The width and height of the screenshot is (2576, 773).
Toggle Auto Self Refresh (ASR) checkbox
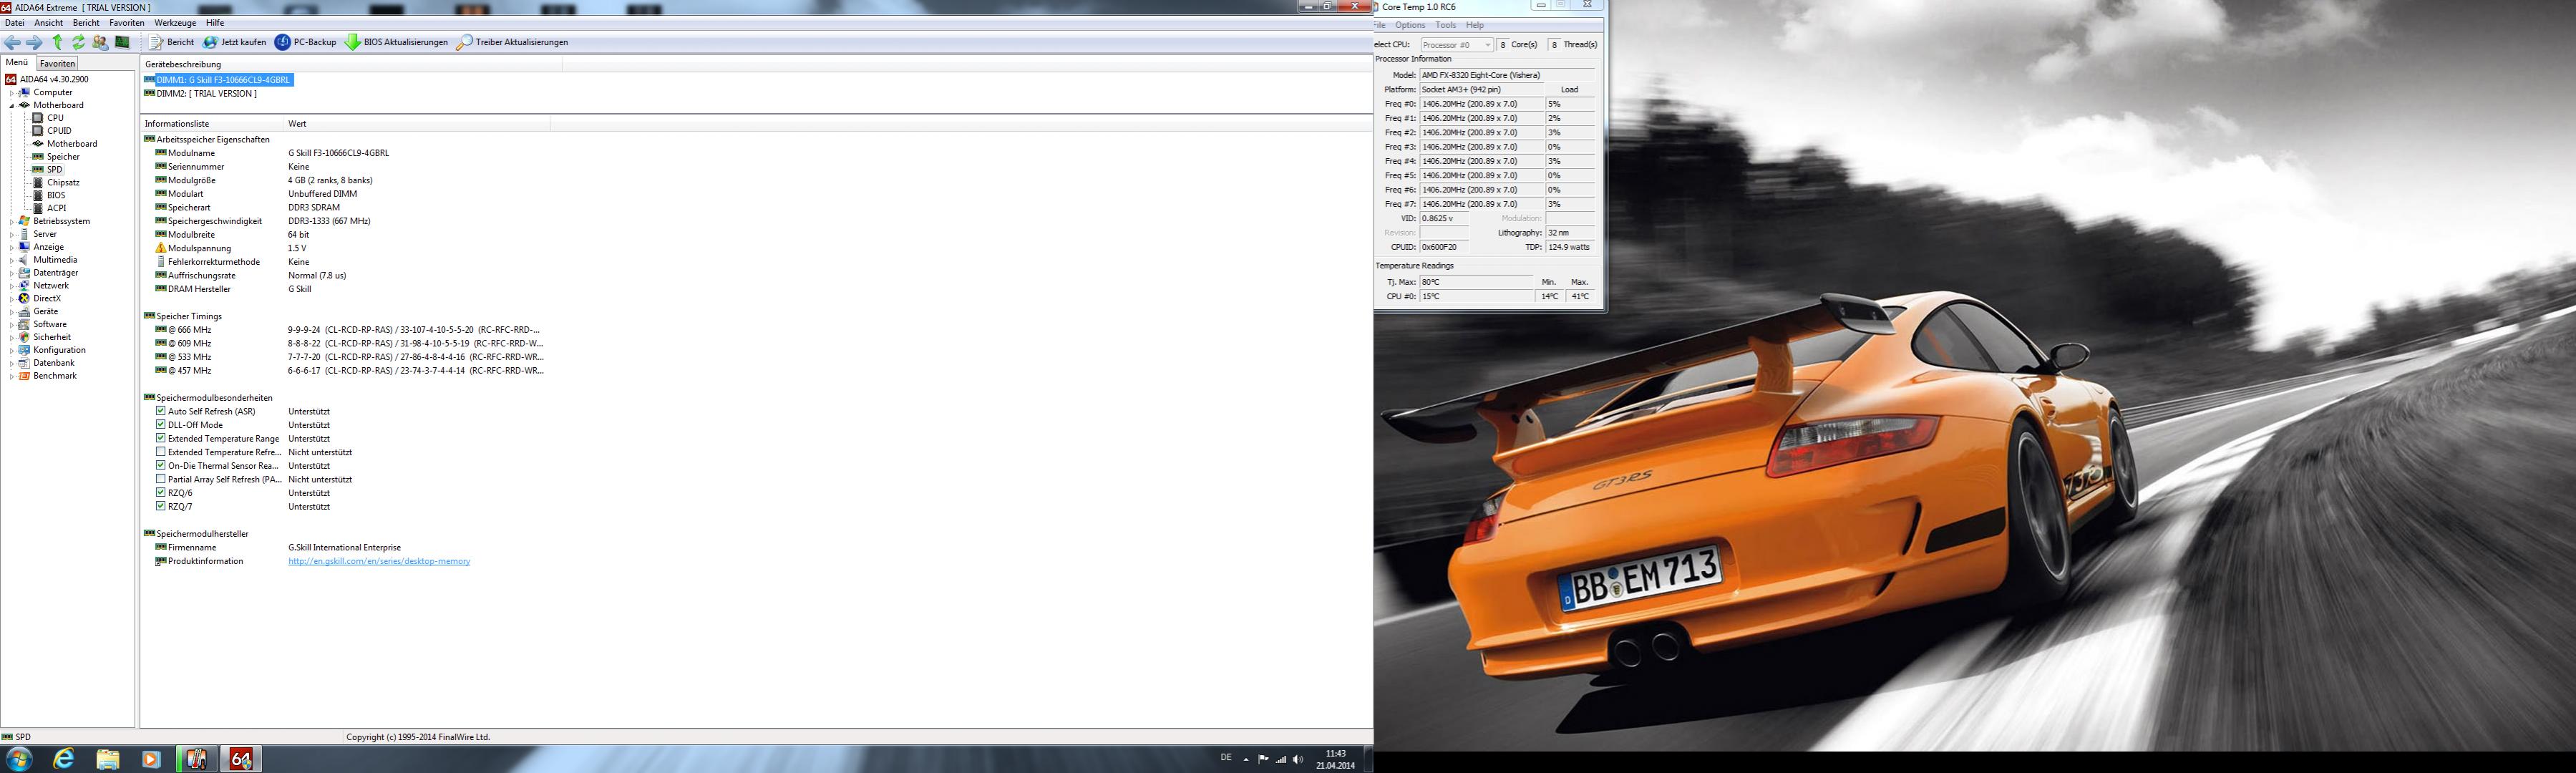[161, 411]
